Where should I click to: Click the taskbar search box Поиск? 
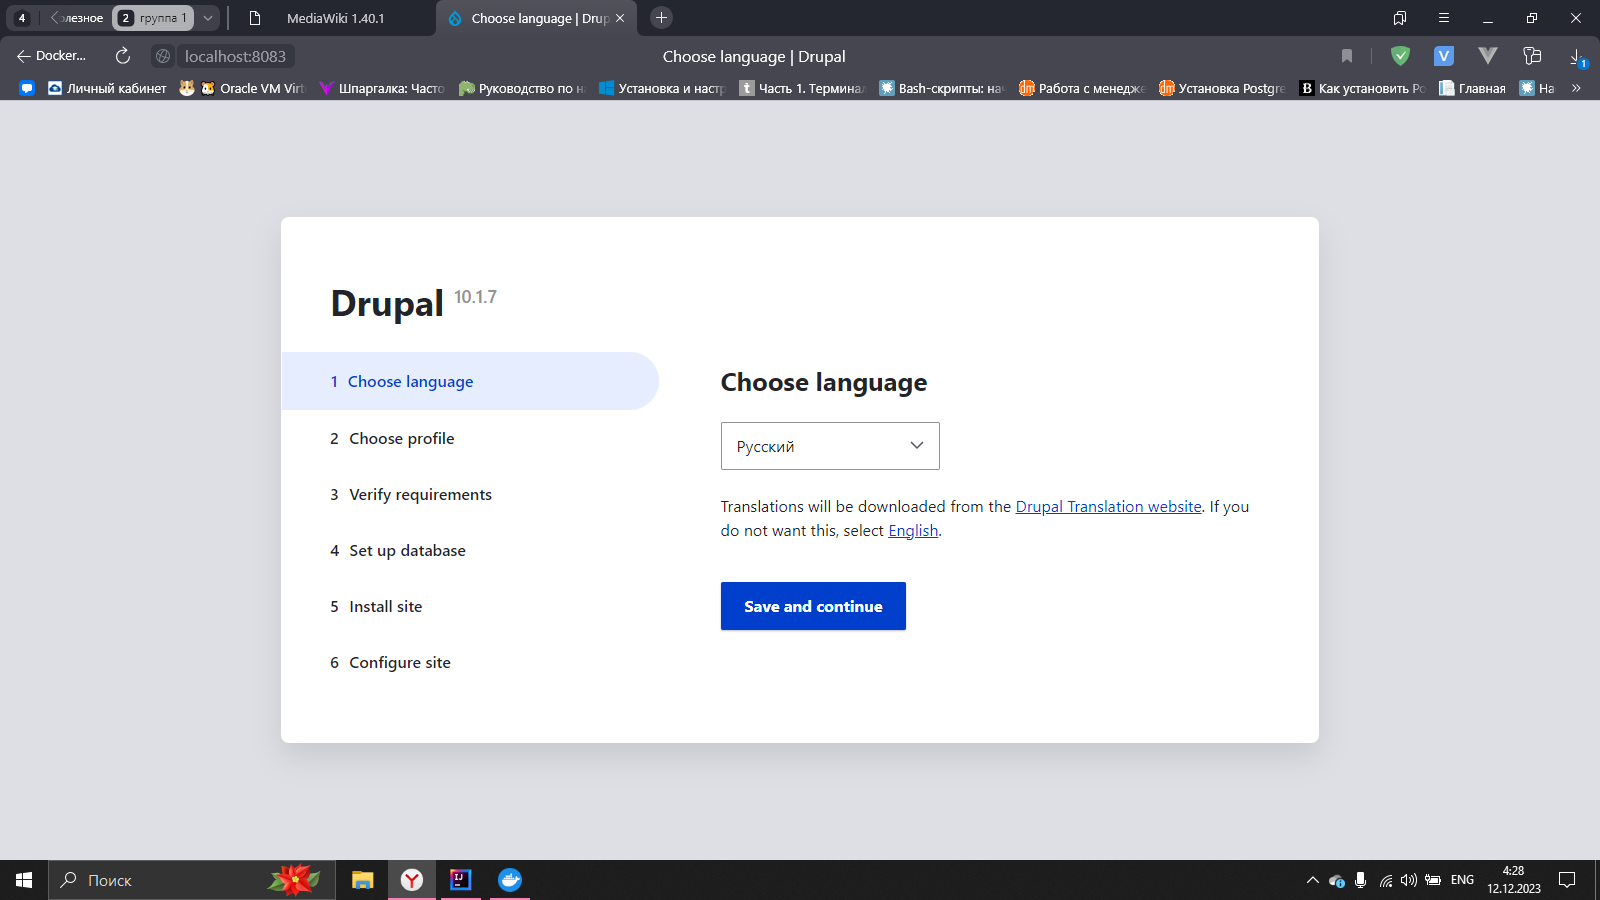coord(192,880)
